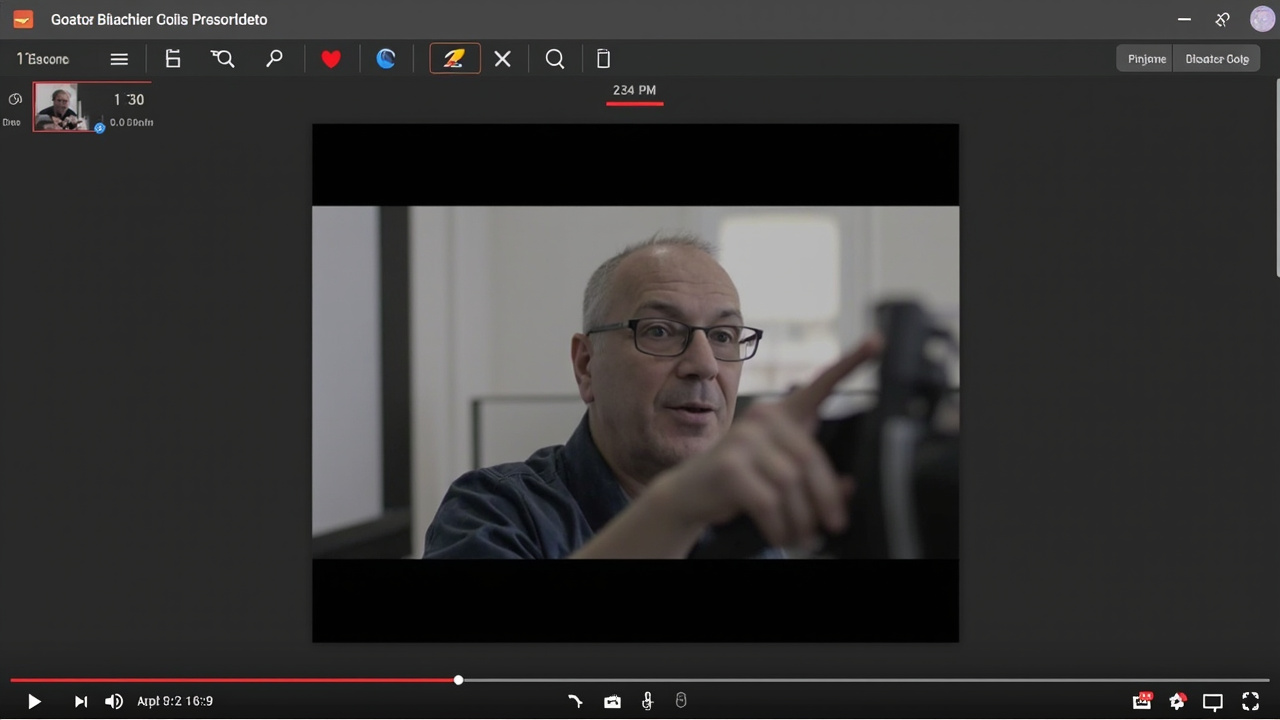Click the playback progress slider handle

458,680
